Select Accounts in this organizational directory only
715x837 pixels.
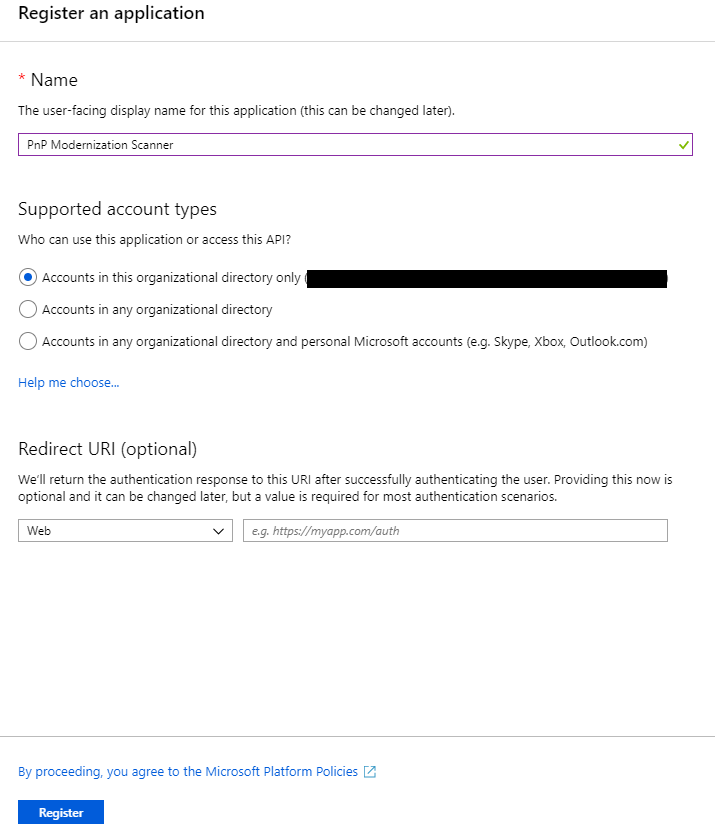[x=29, y=277]
